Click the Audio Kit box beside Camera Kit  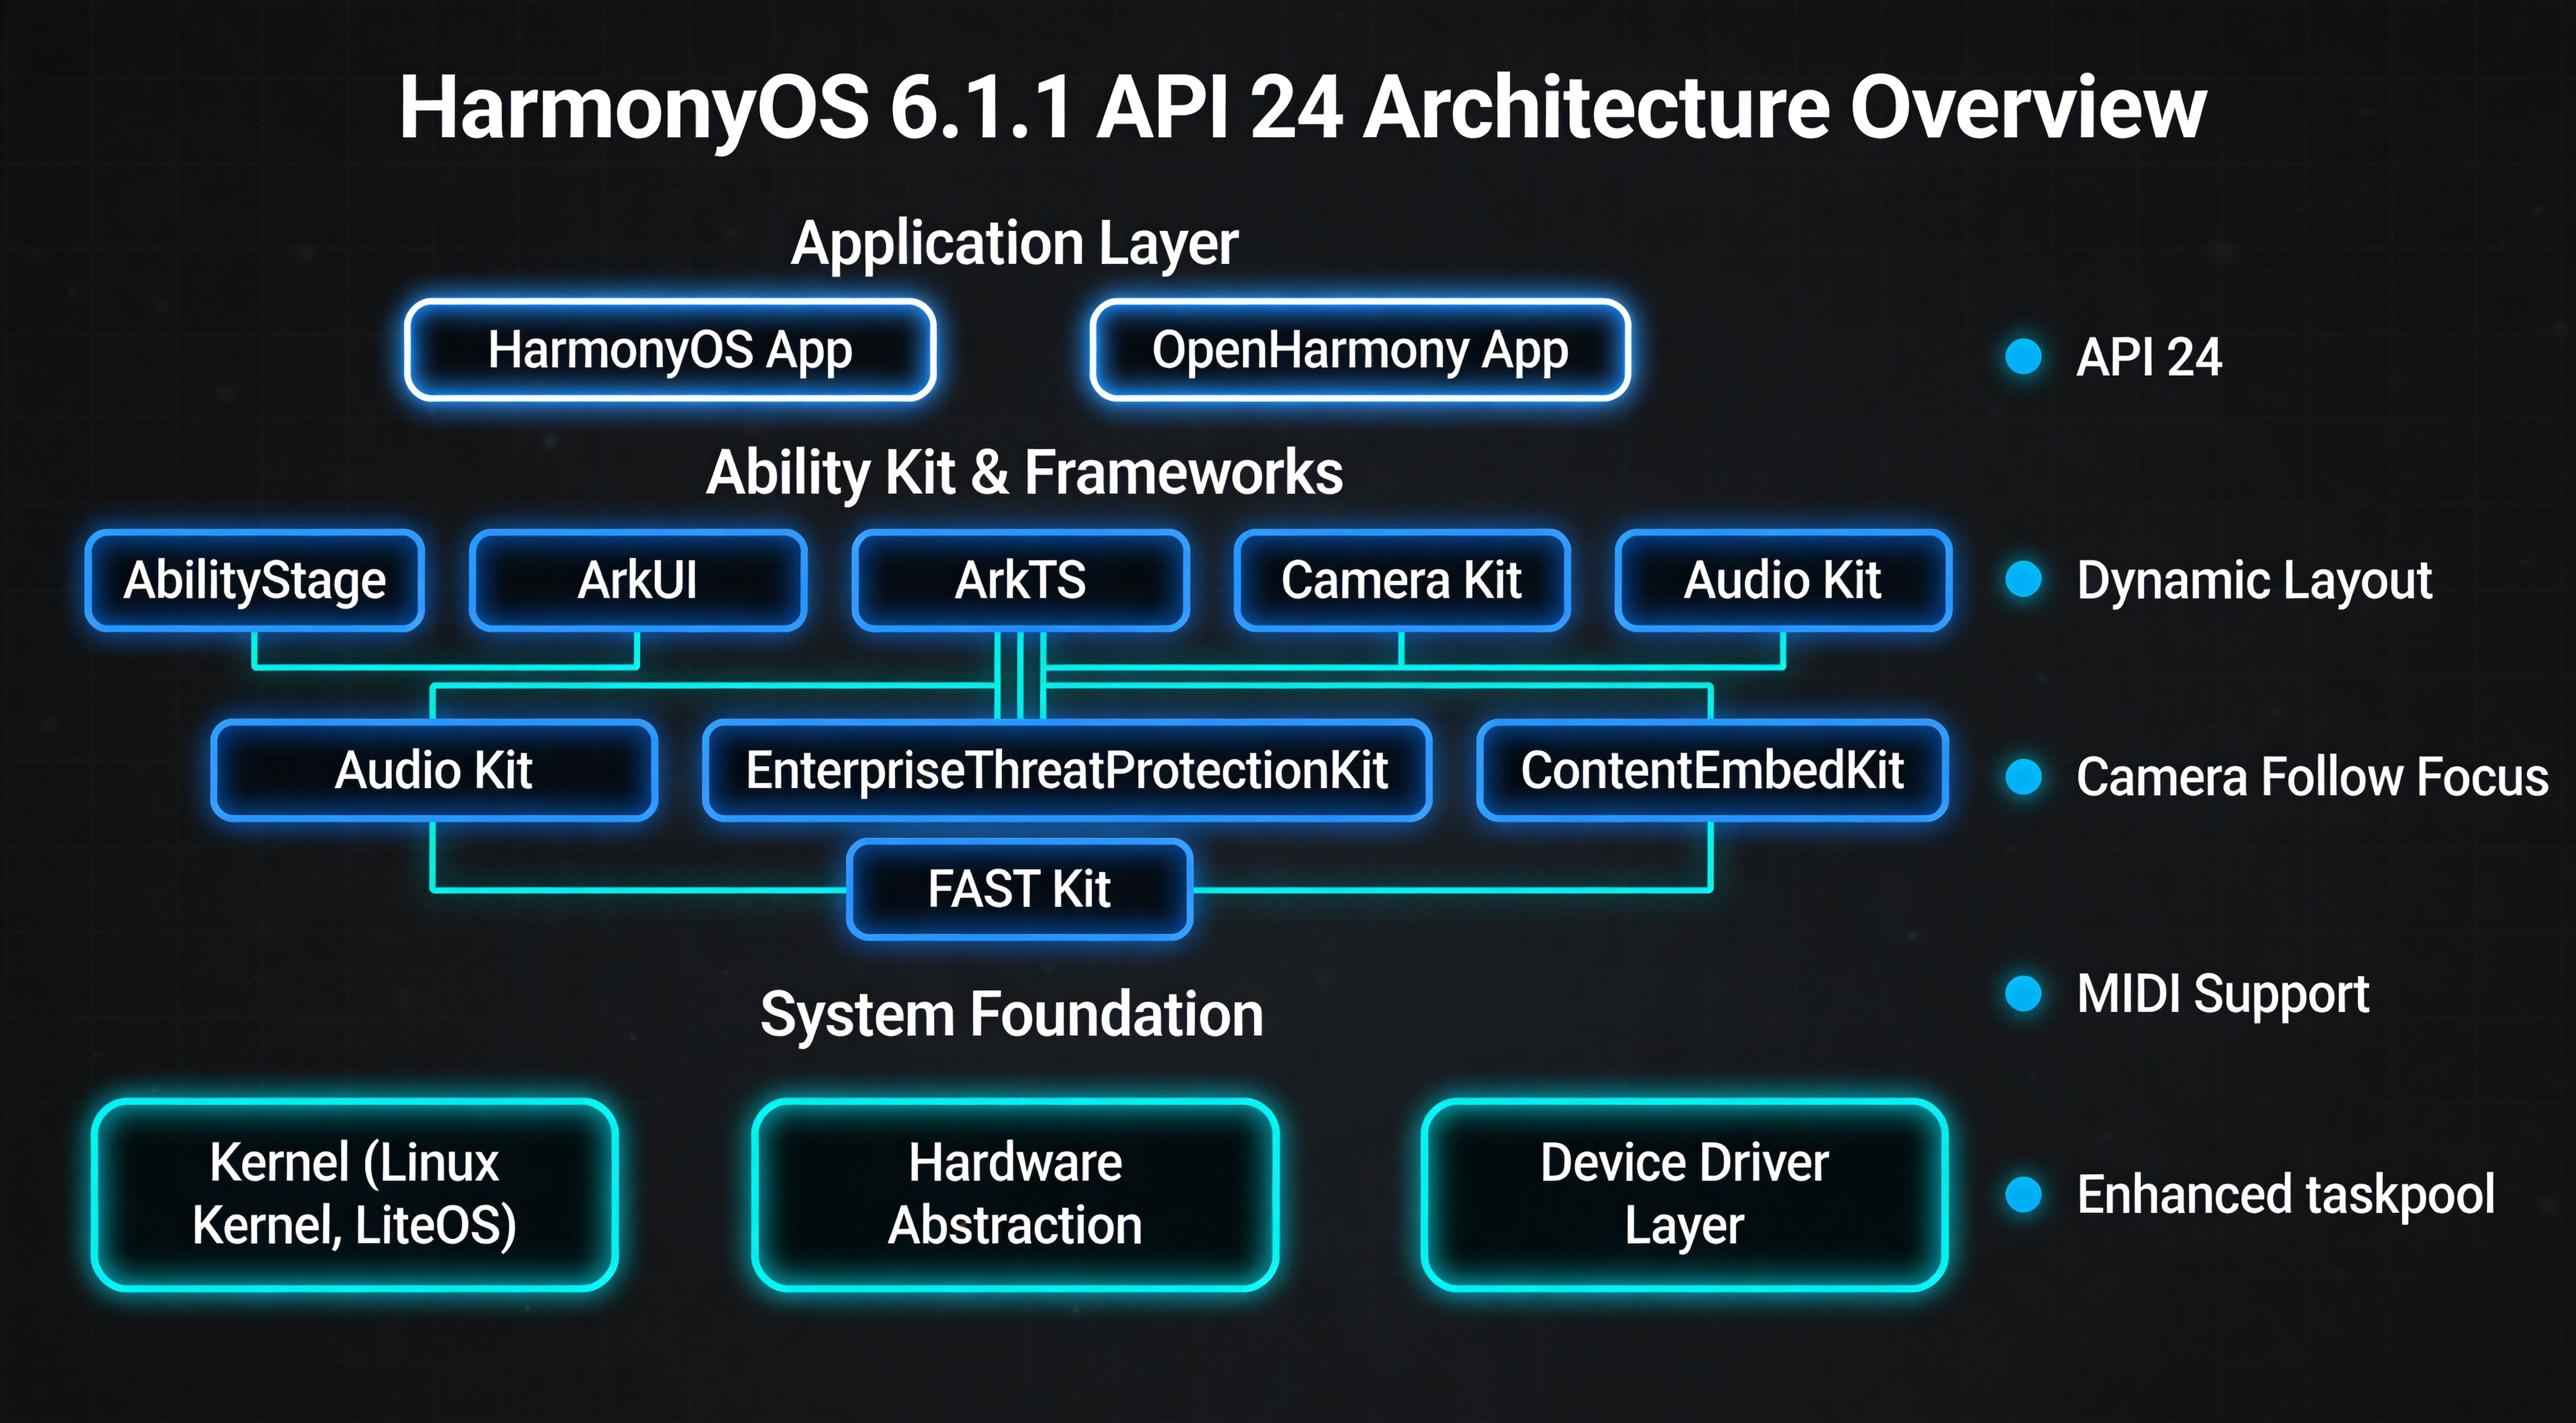tap(1783, 580)
